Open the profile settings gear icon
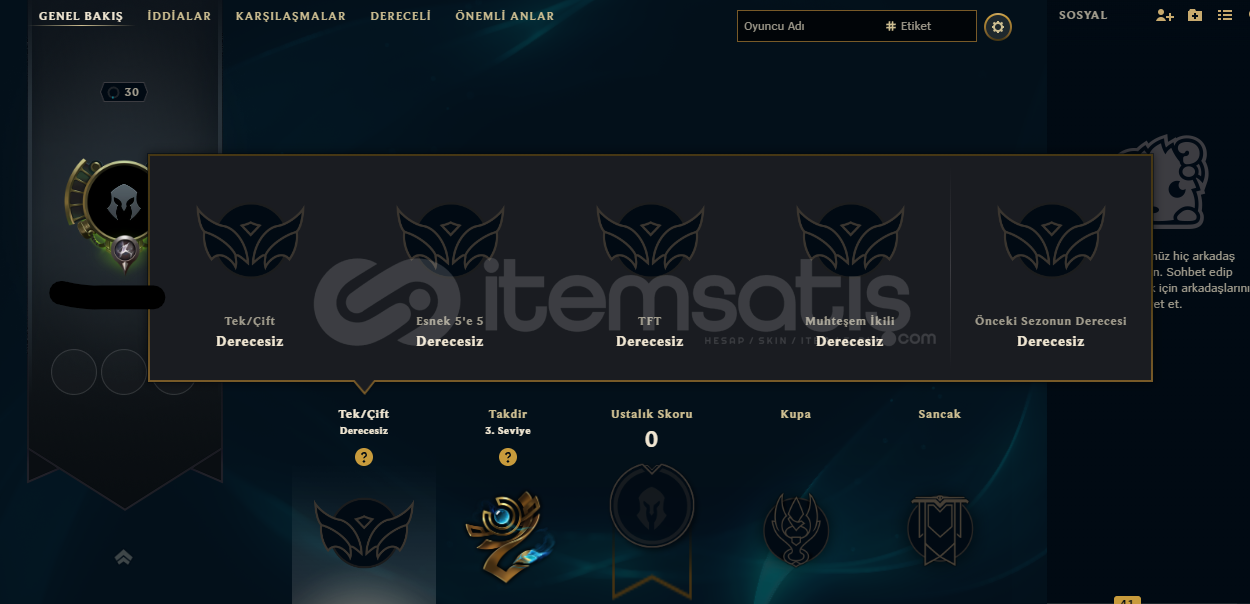 click(x=997, y=26)
